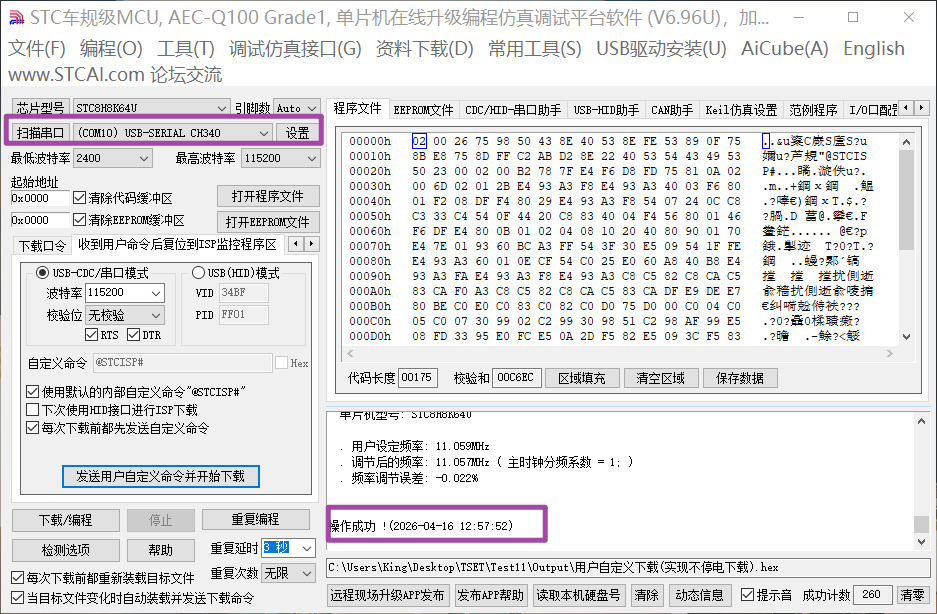The height and width of the screenshot is (614, 937).
Task: Click 扫描串口 button
Action: point(40,133)
